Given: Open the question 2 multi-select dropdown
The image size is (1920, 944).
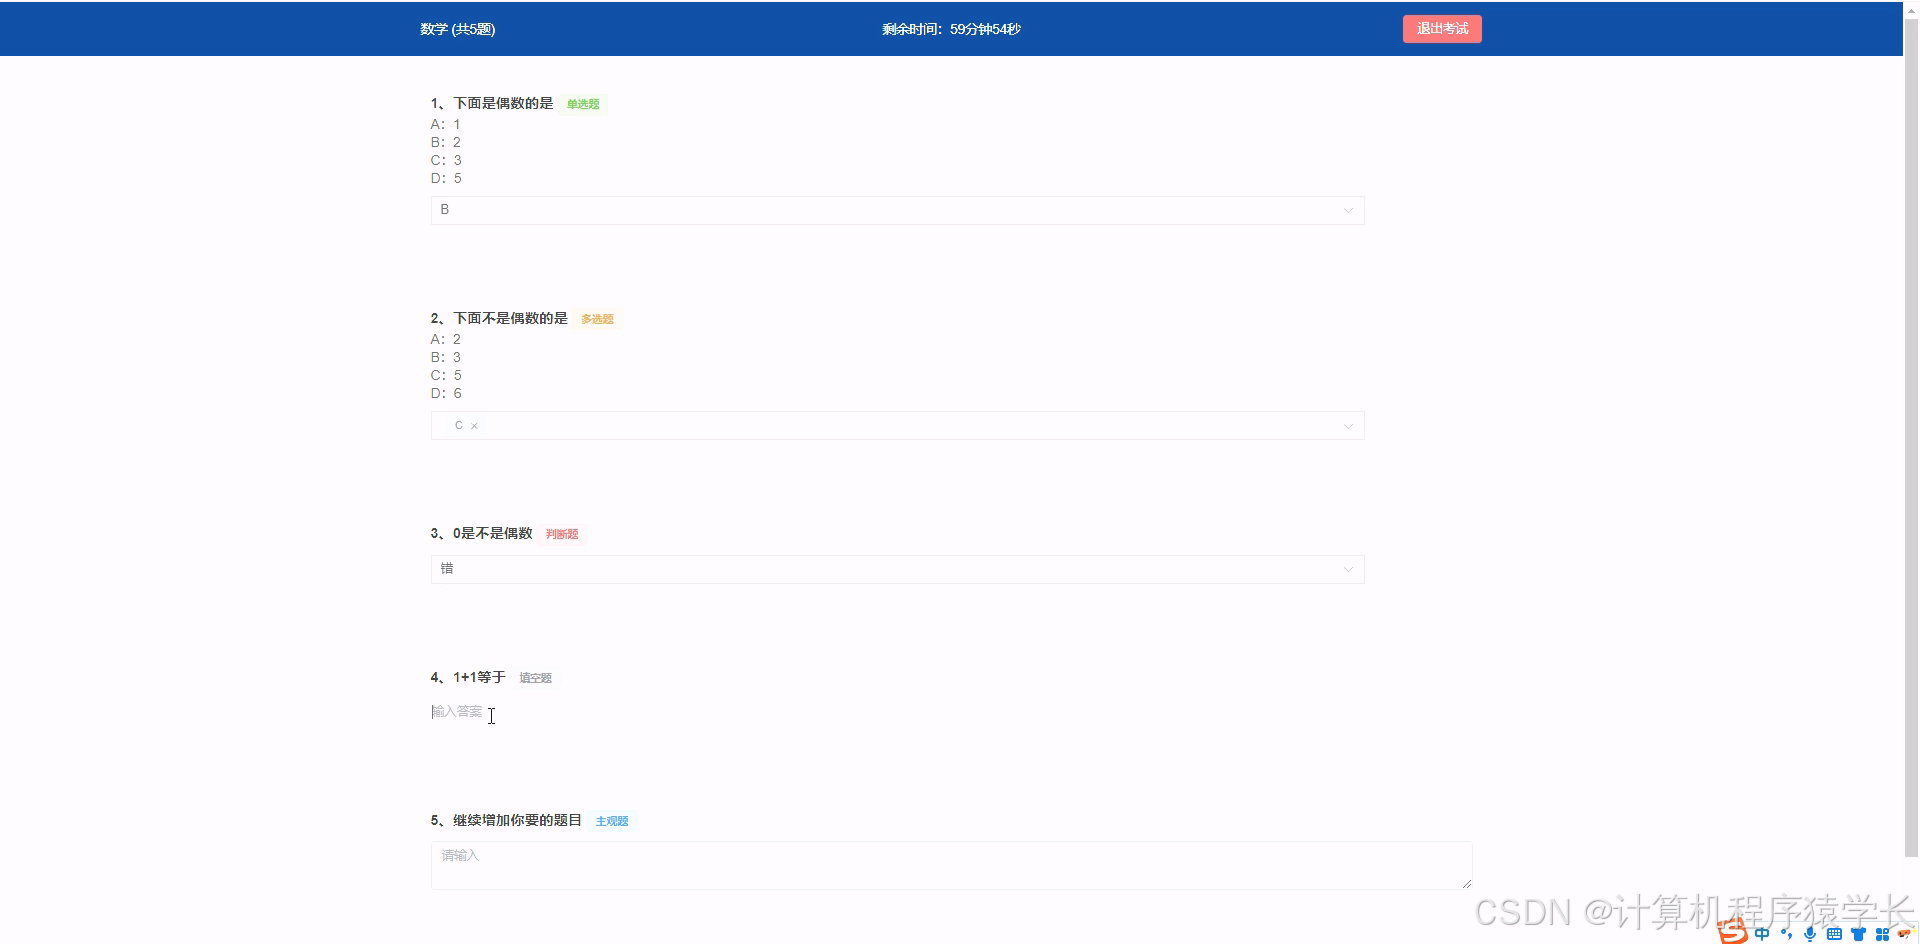Looking at the screenshot, I should (x=897, y=426).
